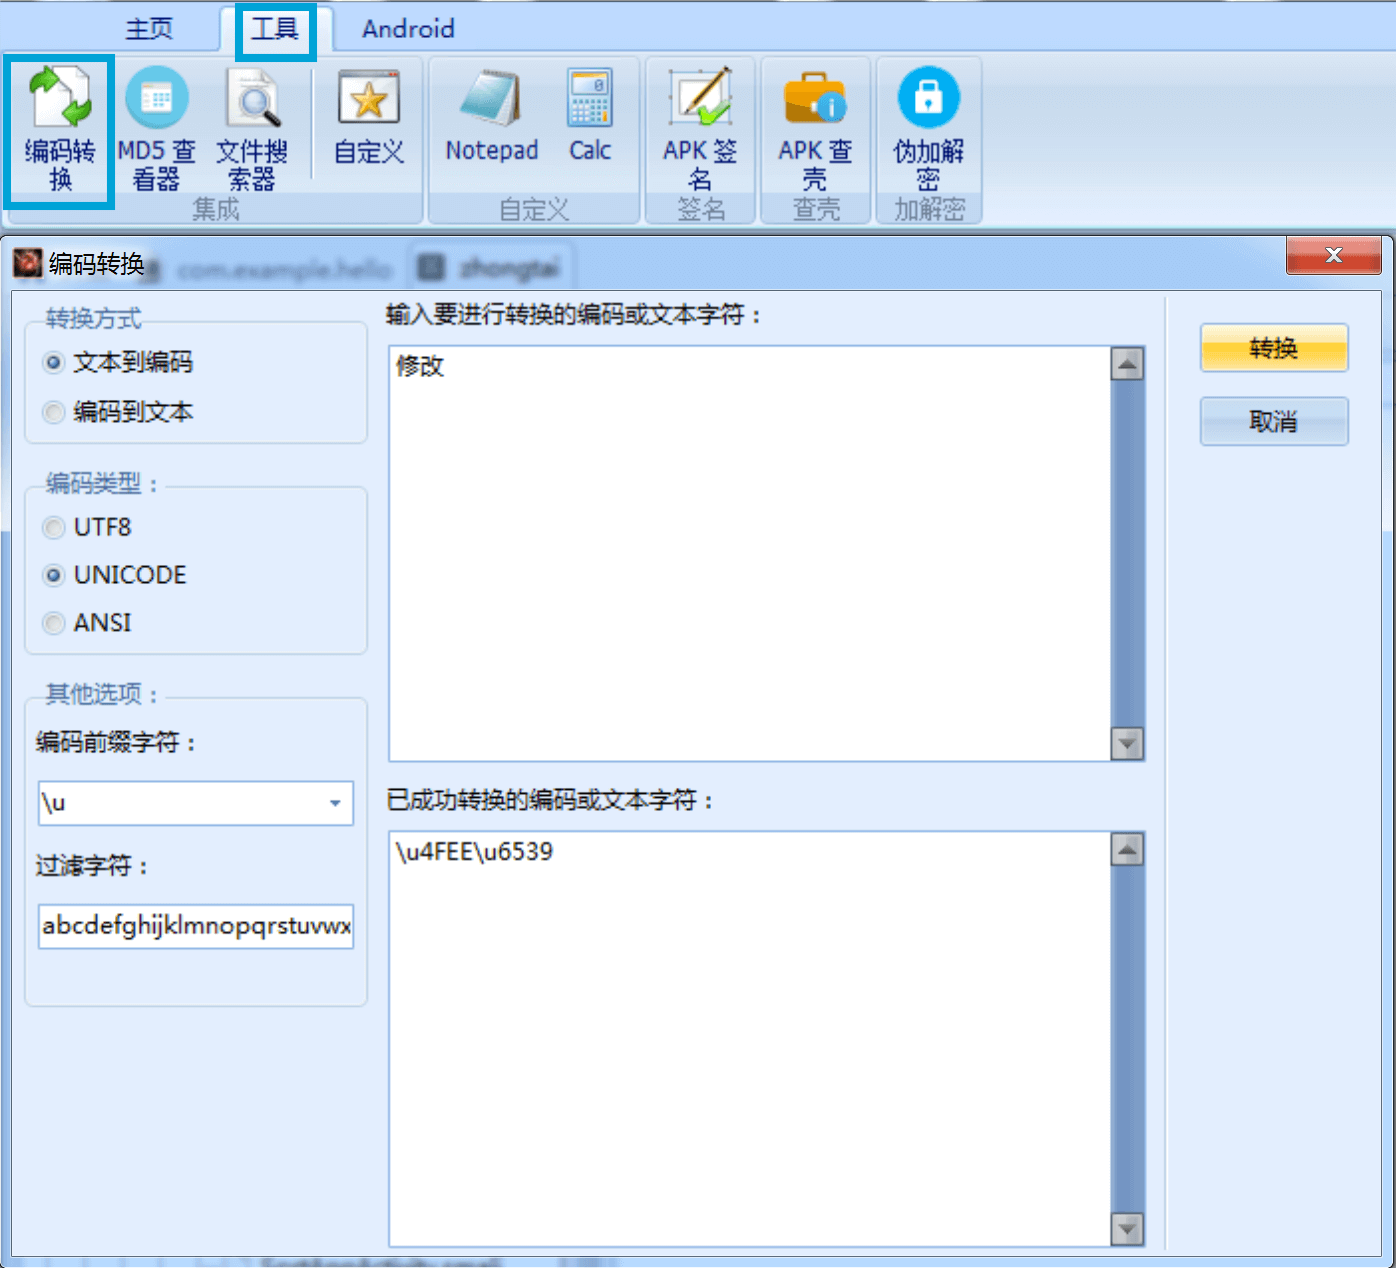Launch the MD5 查看器 tool
This screenshot has width=1396, height=1268.
(156, 130)
